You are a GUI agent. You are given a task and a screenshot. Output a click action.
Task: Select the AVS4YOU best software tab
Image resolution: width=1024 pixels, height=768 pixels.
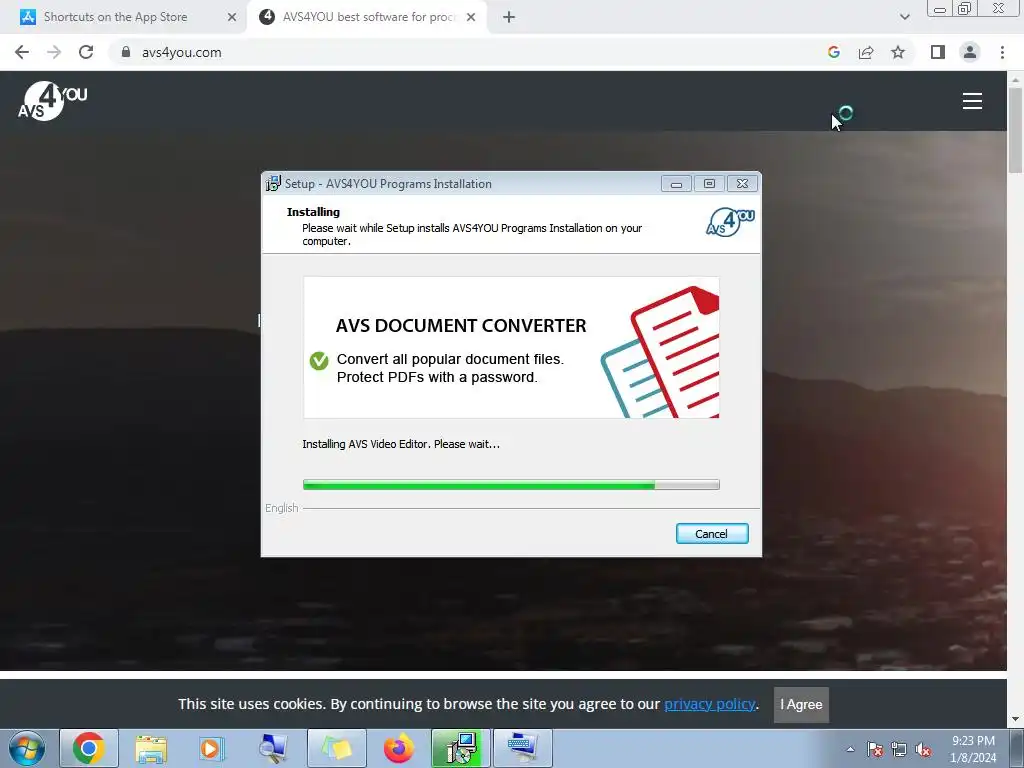(x=368, y=18)
